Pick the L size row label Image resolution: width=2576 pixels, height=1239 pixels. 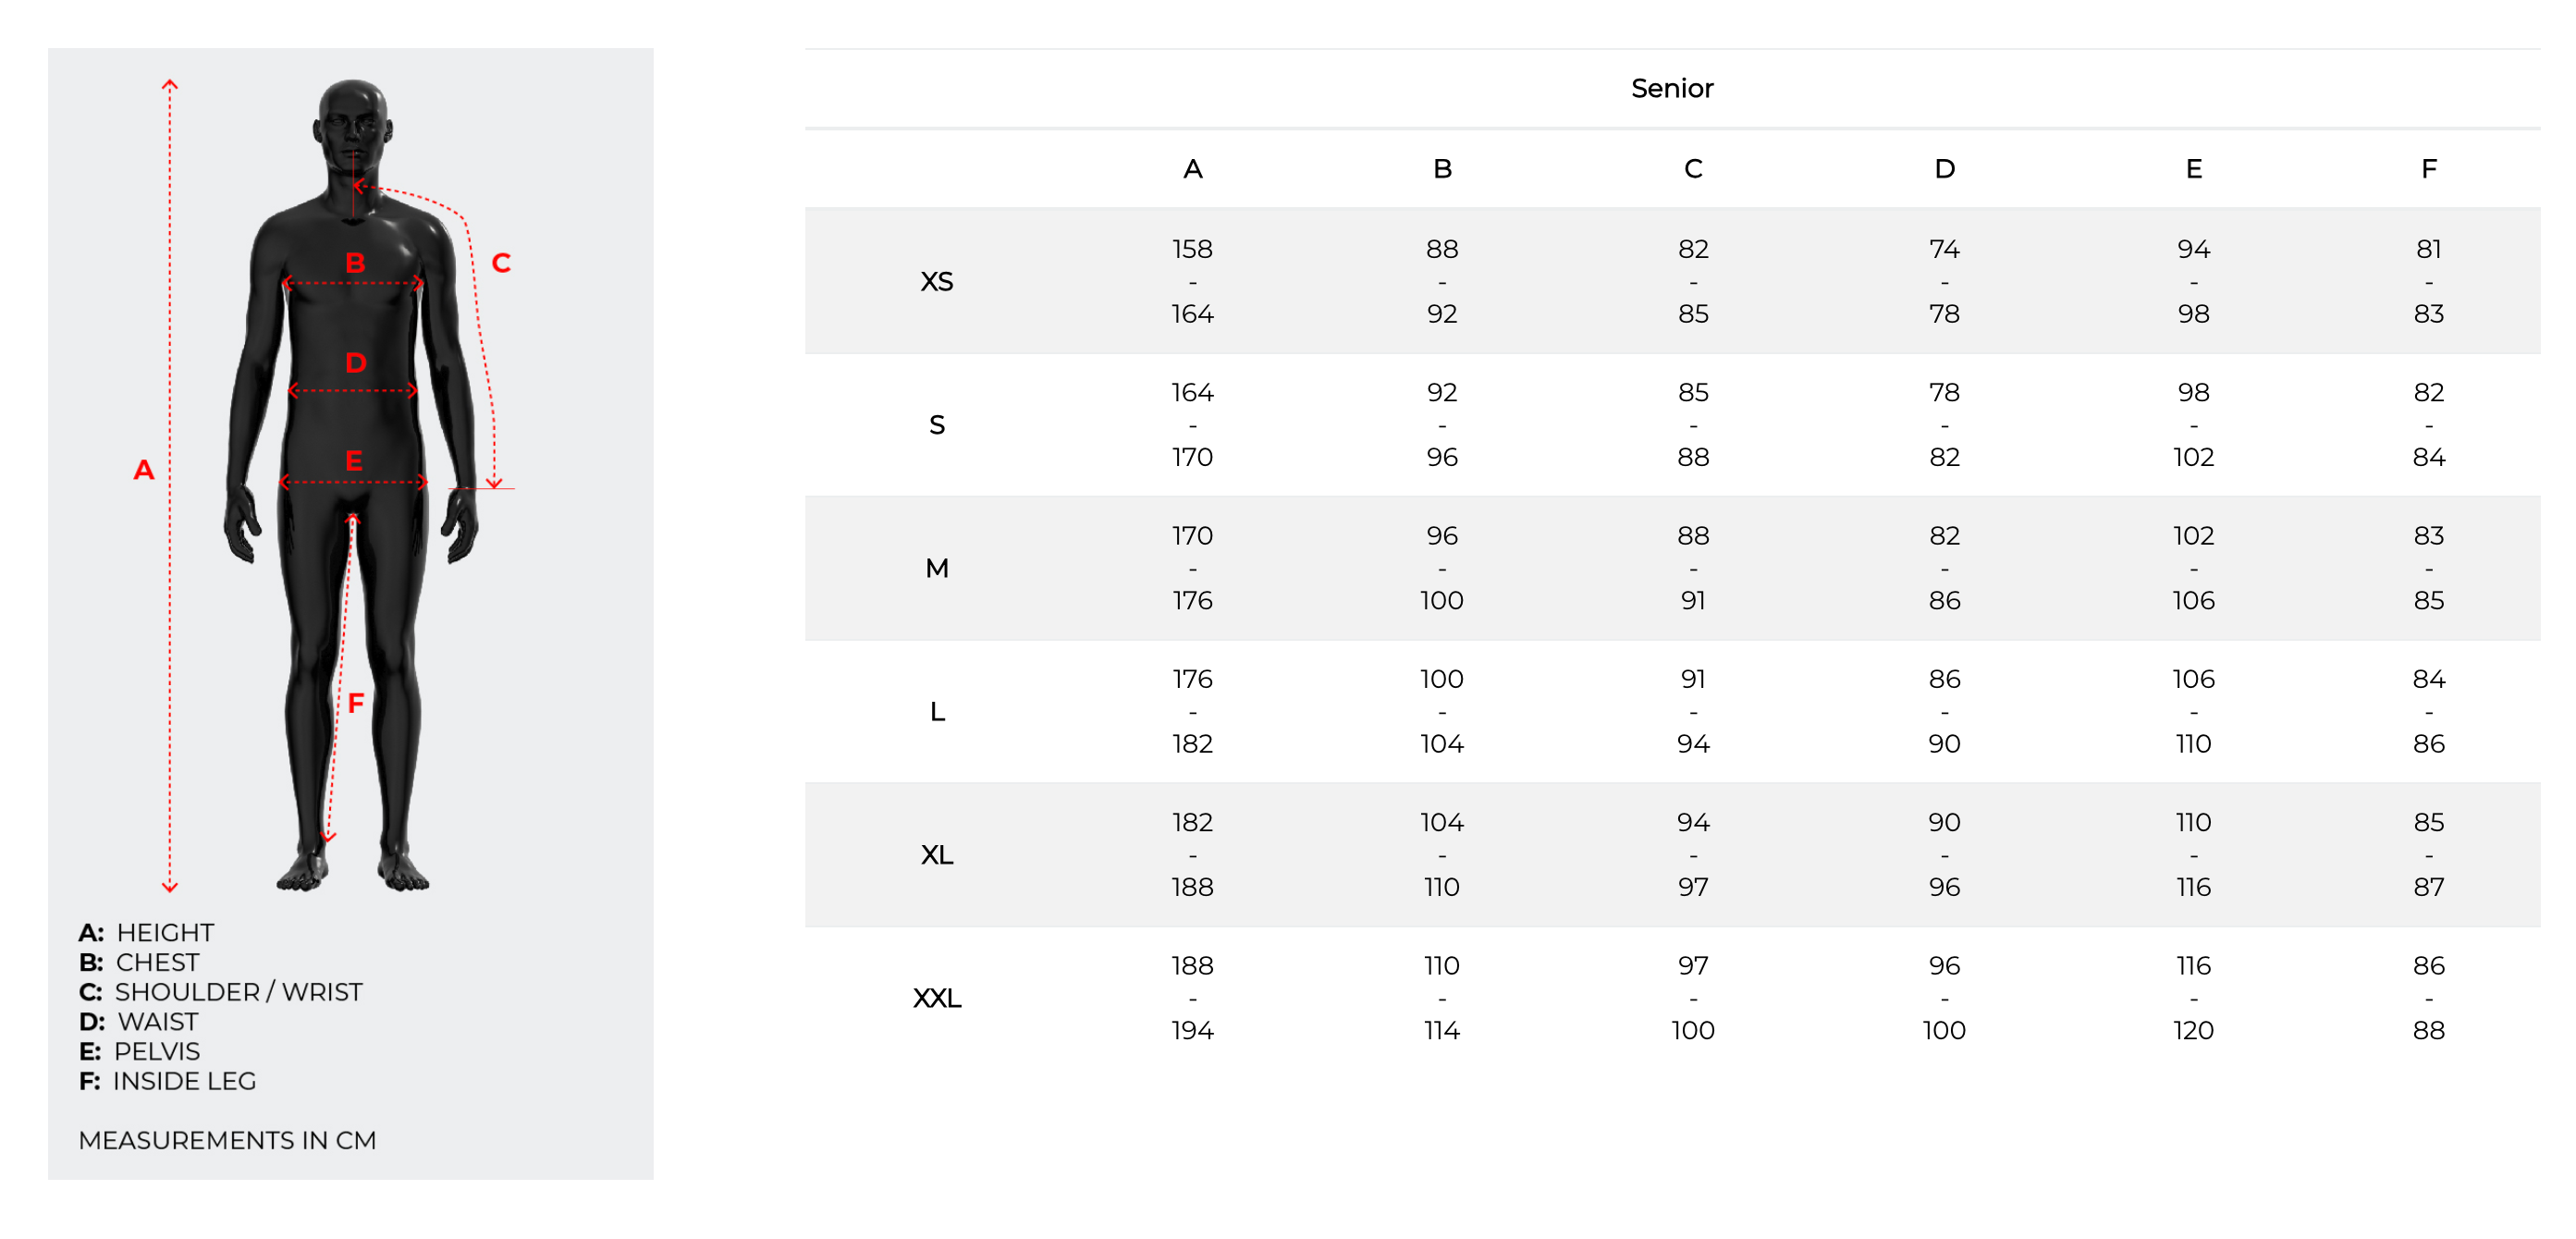pyautogui.click(x=936, y=711)
